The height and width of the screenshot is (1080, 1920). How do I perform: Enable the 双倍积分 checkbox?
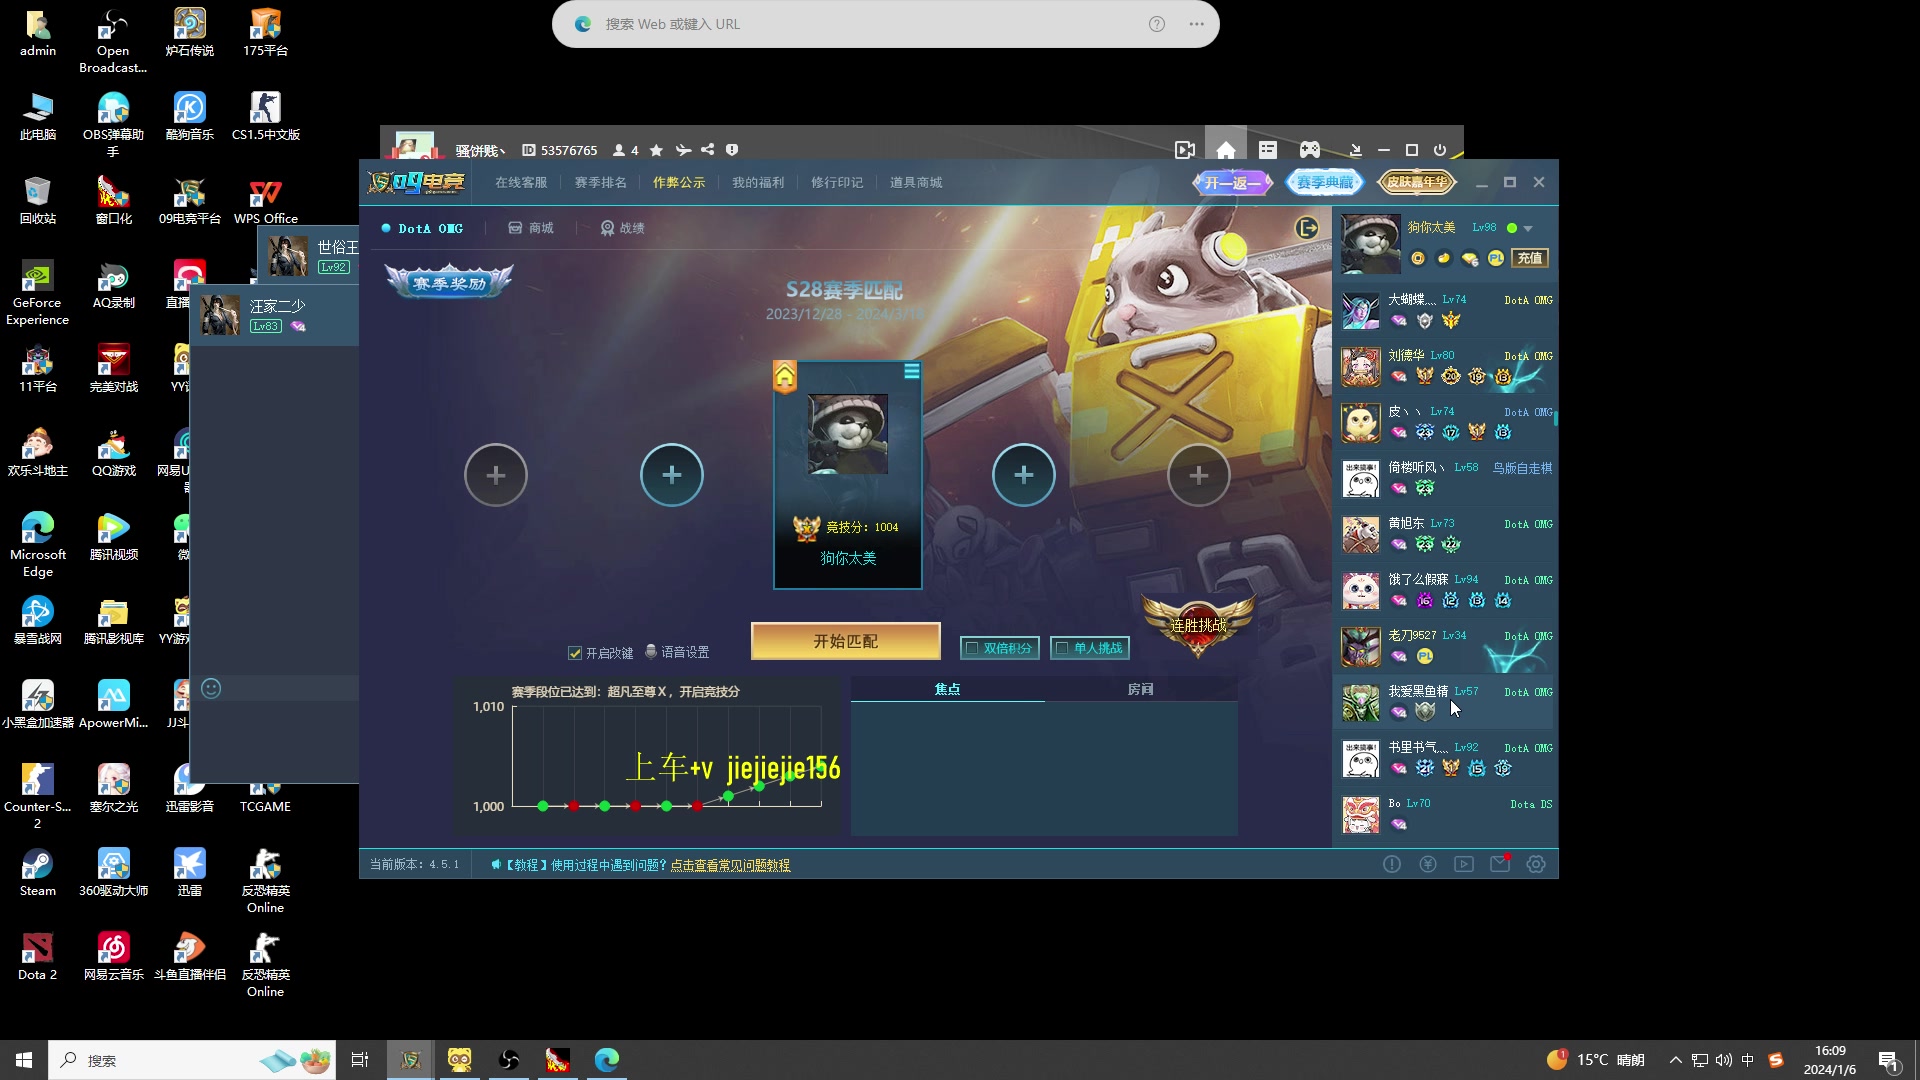click(970, 648)
